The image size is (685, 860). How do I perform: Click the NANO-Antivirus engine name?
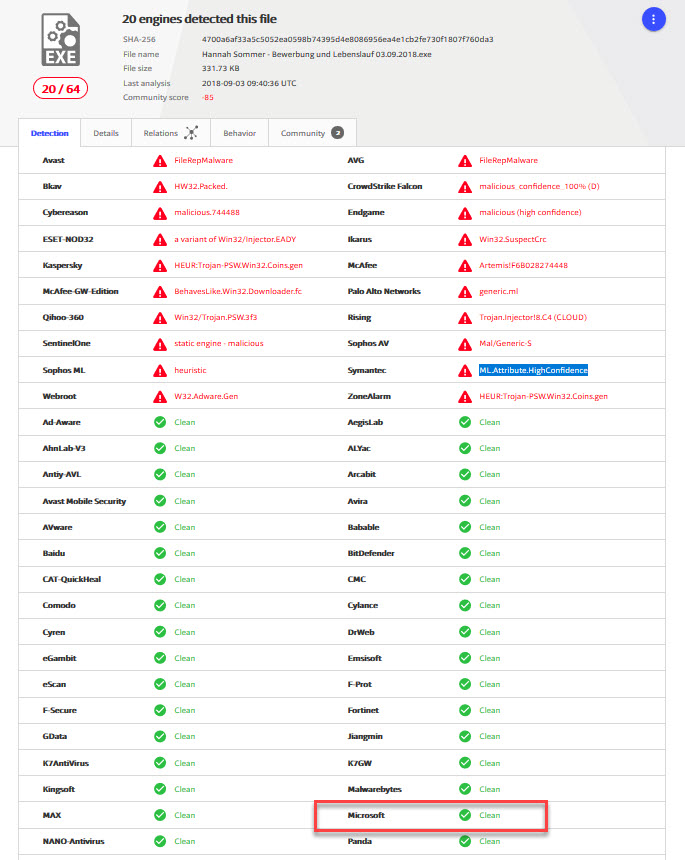[x=73, y=841]
